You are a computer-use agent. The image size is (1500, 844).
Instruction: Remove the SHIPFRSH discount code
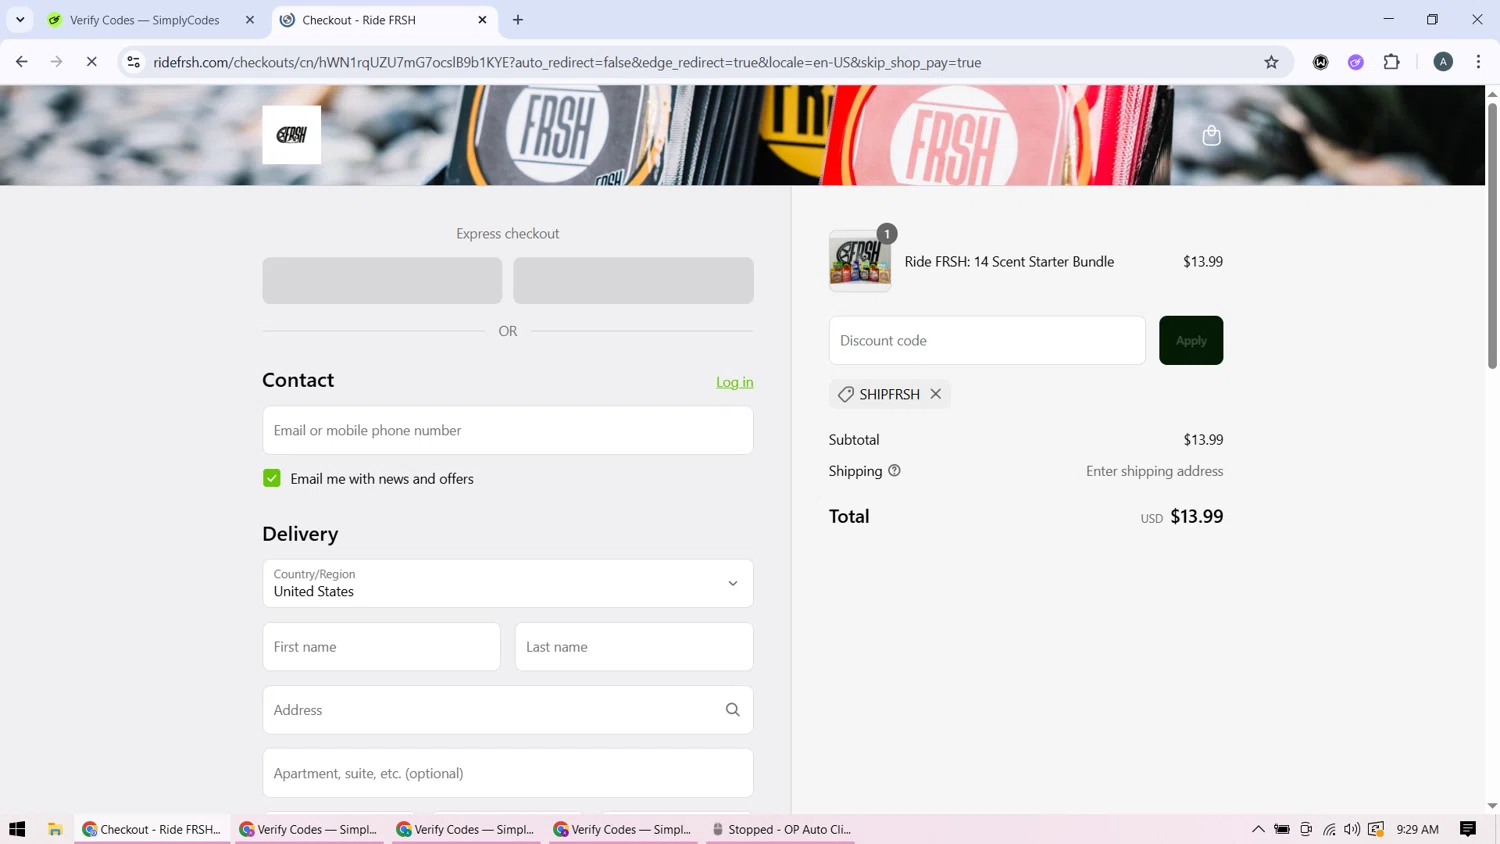936,394
